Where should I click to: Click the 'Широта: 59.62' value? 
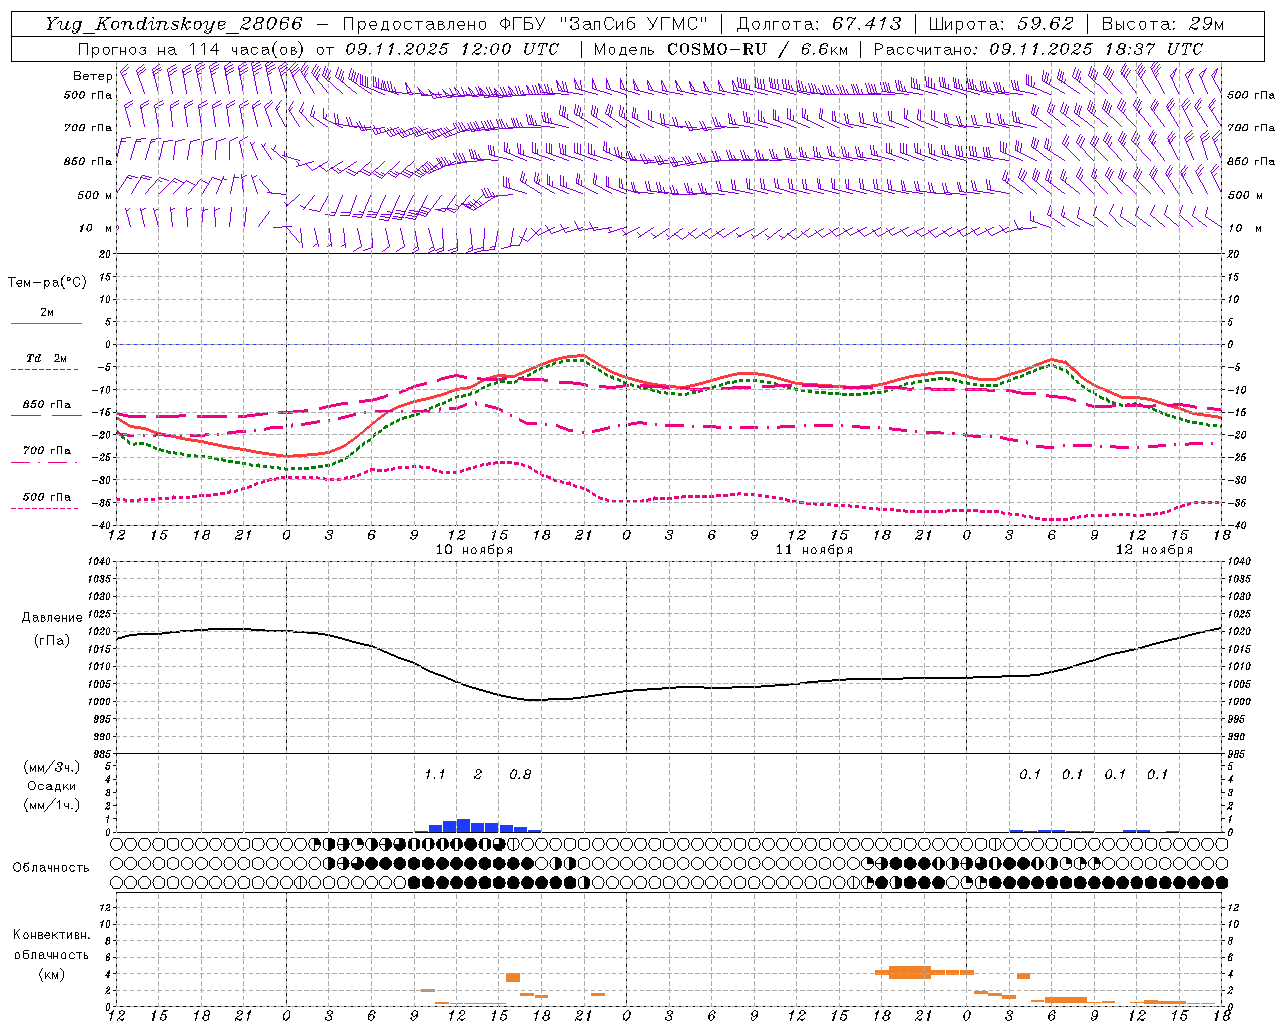tap(1001, 24)
